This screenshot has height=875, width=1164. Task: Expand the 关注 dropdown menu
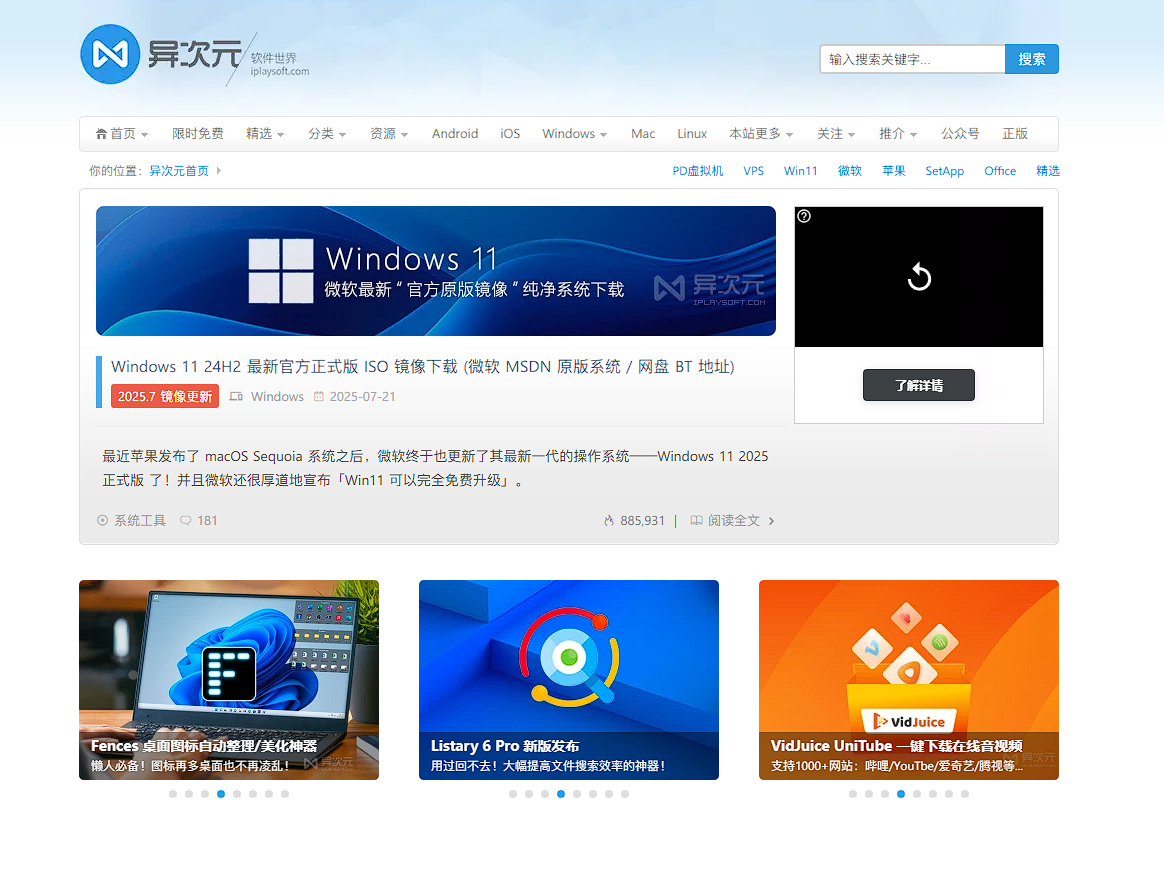coord(836,134)
